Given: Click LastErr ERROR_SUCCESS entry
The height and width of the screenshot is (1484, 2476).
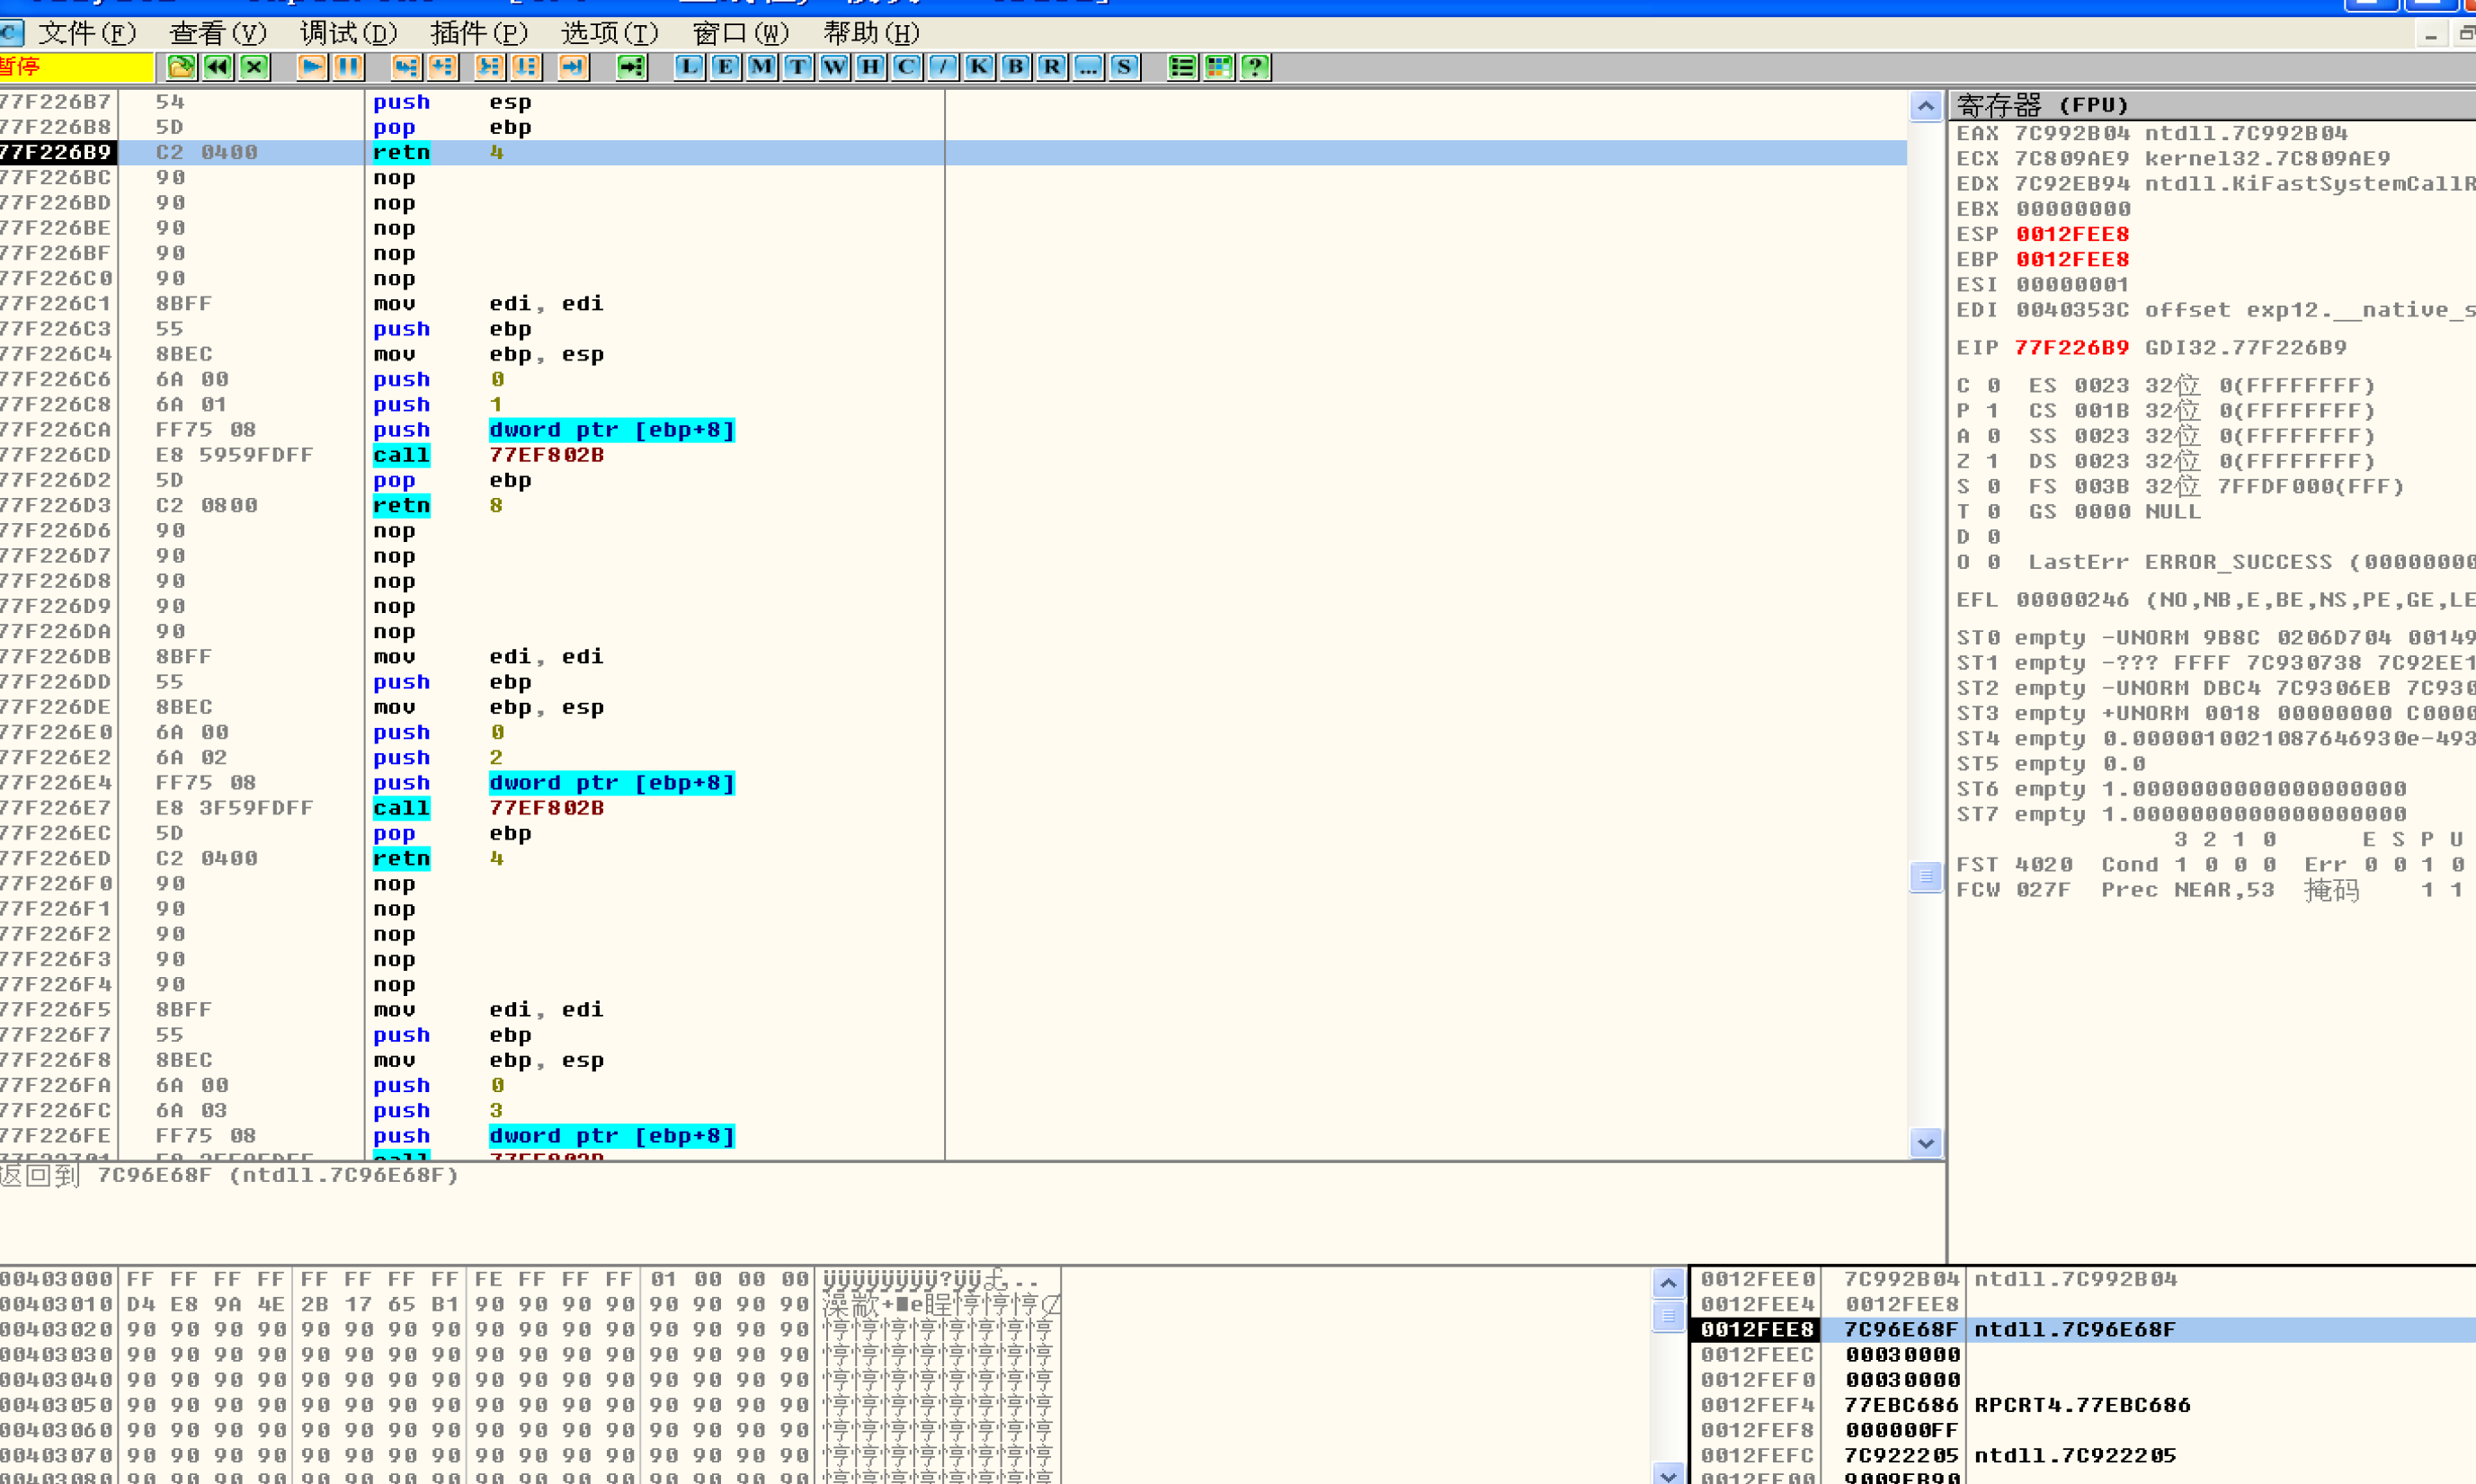Looking at the screenshot, I should point(2251,562).
